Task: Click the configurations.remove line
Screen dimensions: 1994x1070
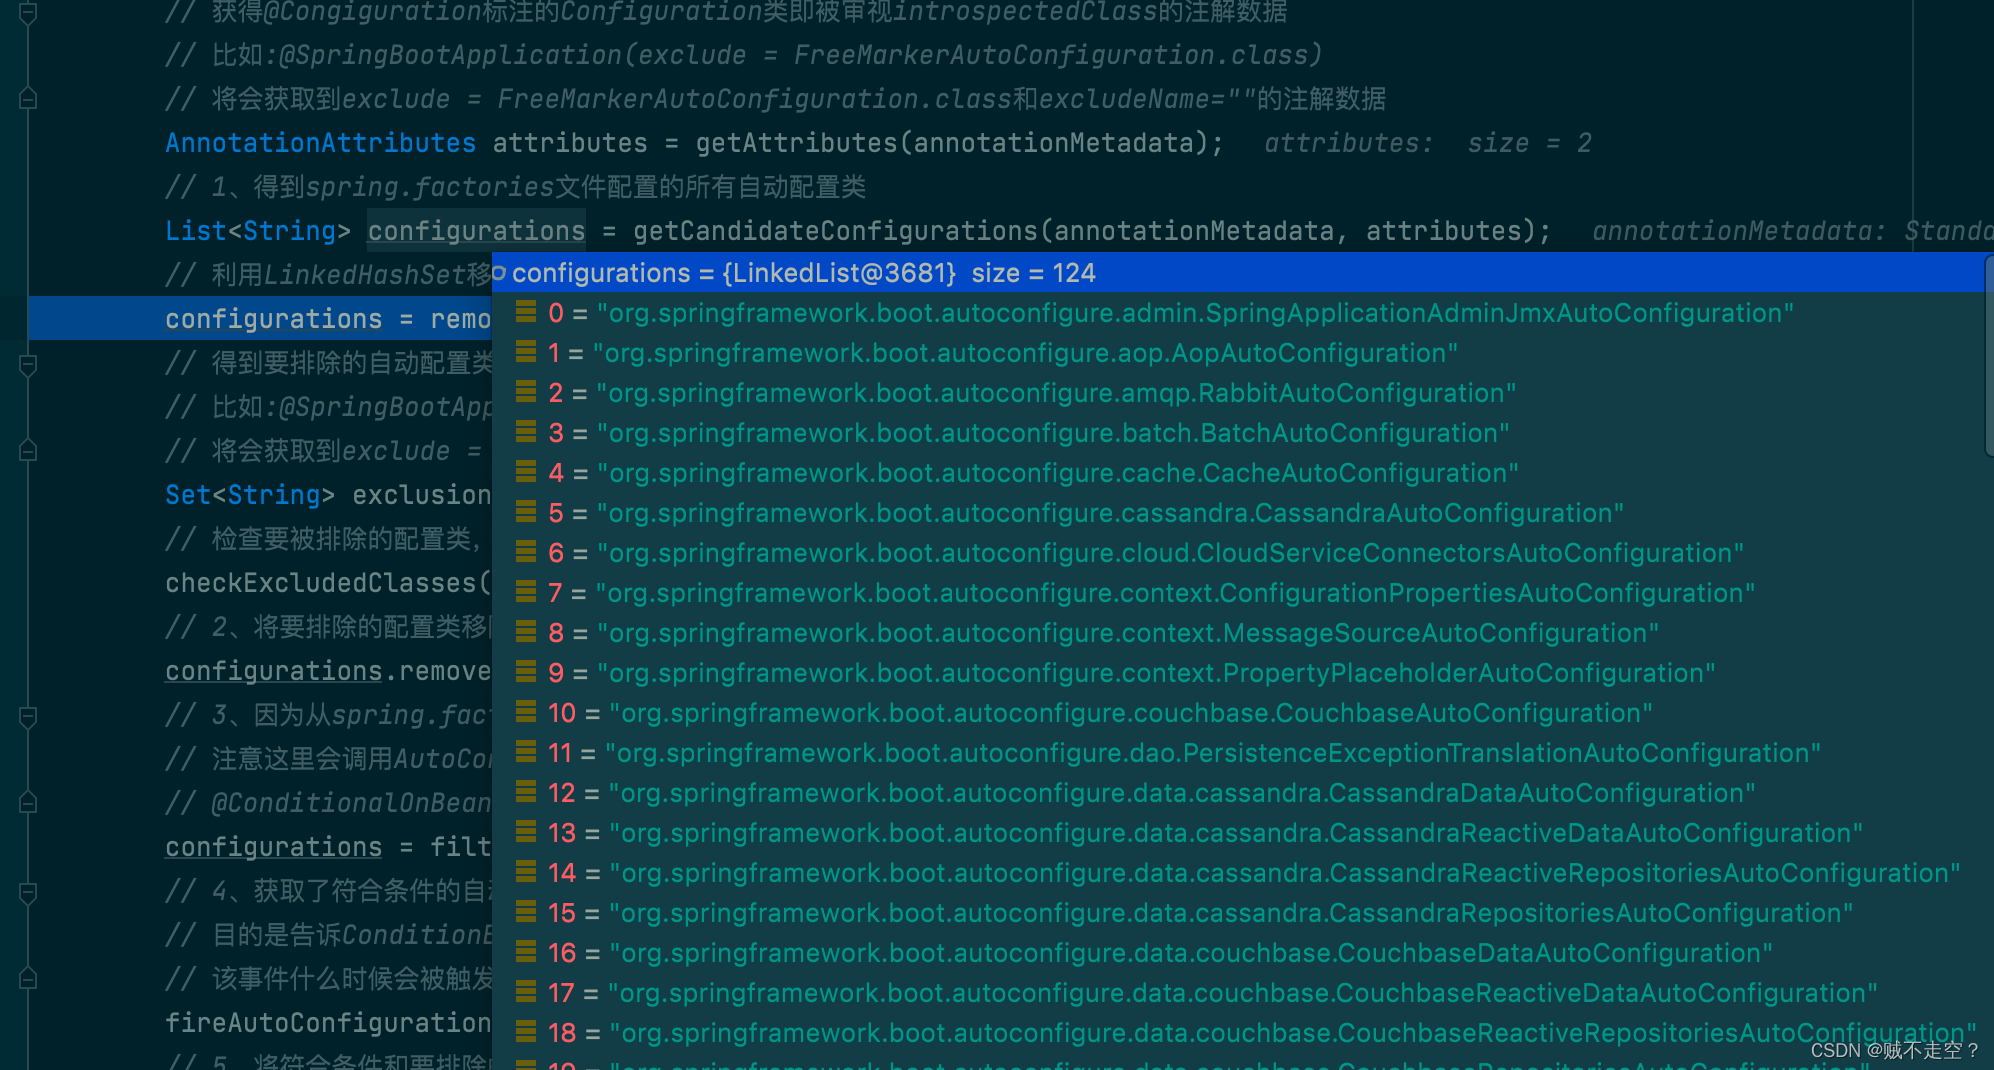Action: click(x=328, y=671)
